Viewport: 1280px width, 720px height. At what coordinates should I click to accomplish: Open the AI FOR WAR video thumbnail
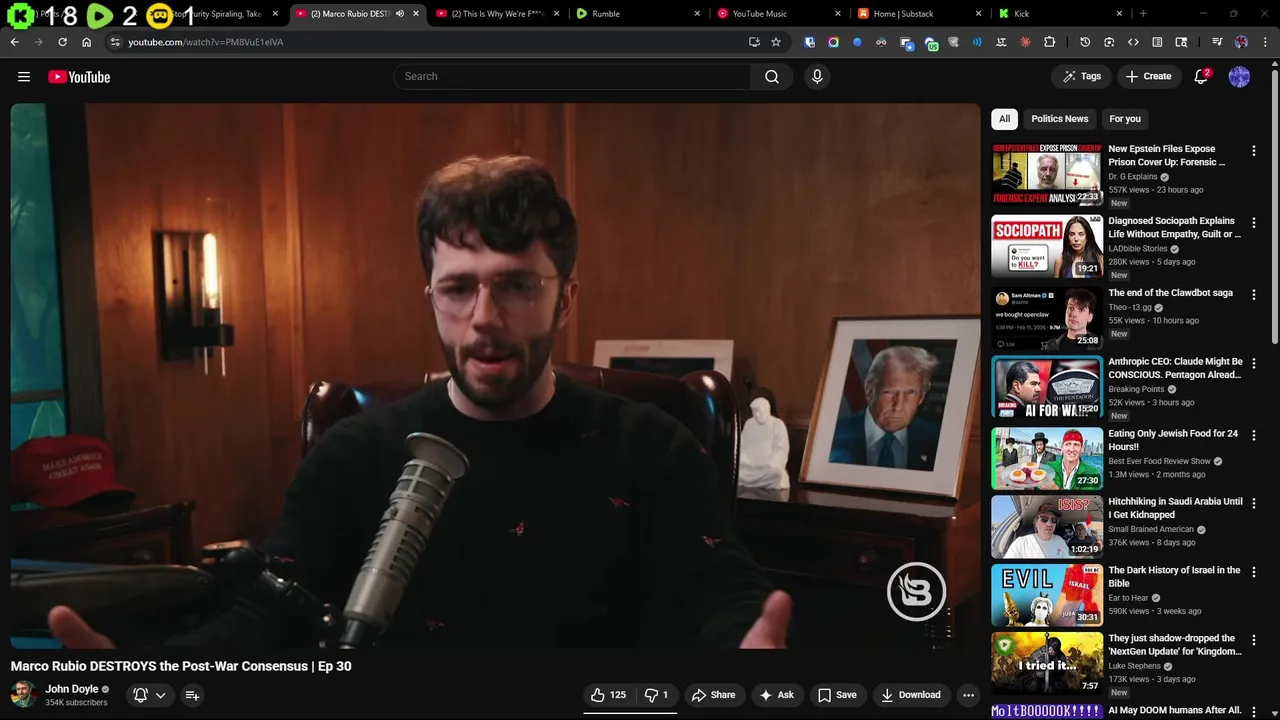(x=1047, y=387)
